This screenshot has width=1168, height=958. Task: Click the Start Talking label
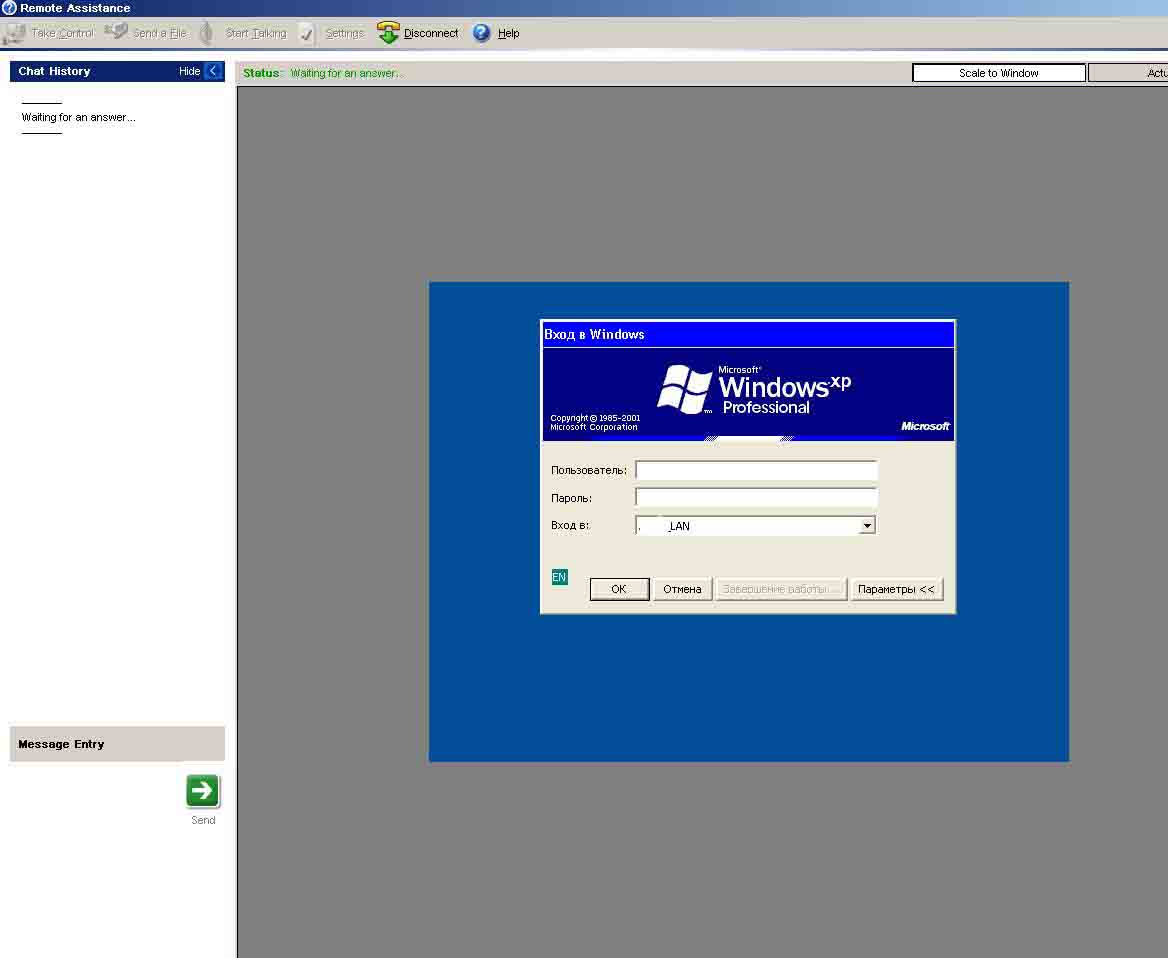coord(256,33)
